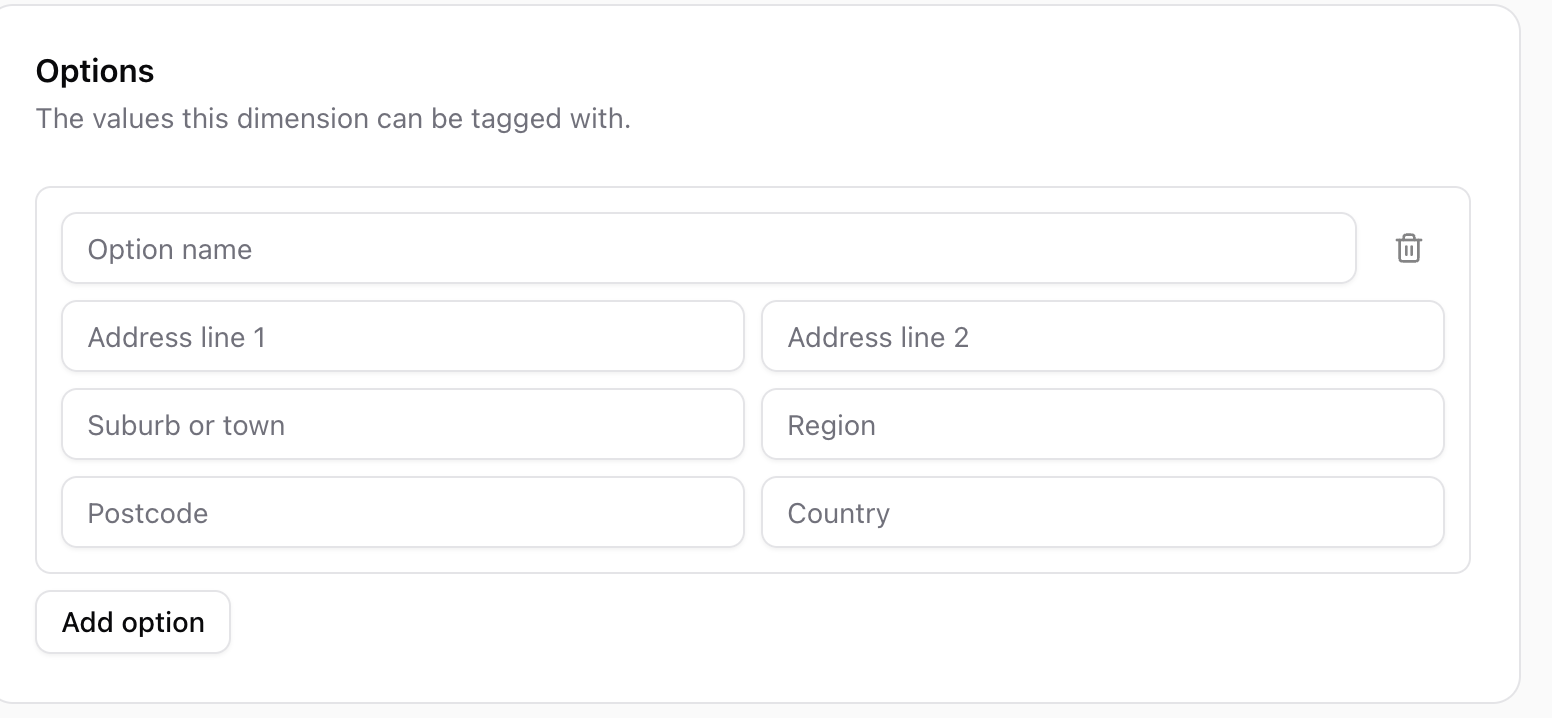Select the Address line 2 field

[1103, 336]
